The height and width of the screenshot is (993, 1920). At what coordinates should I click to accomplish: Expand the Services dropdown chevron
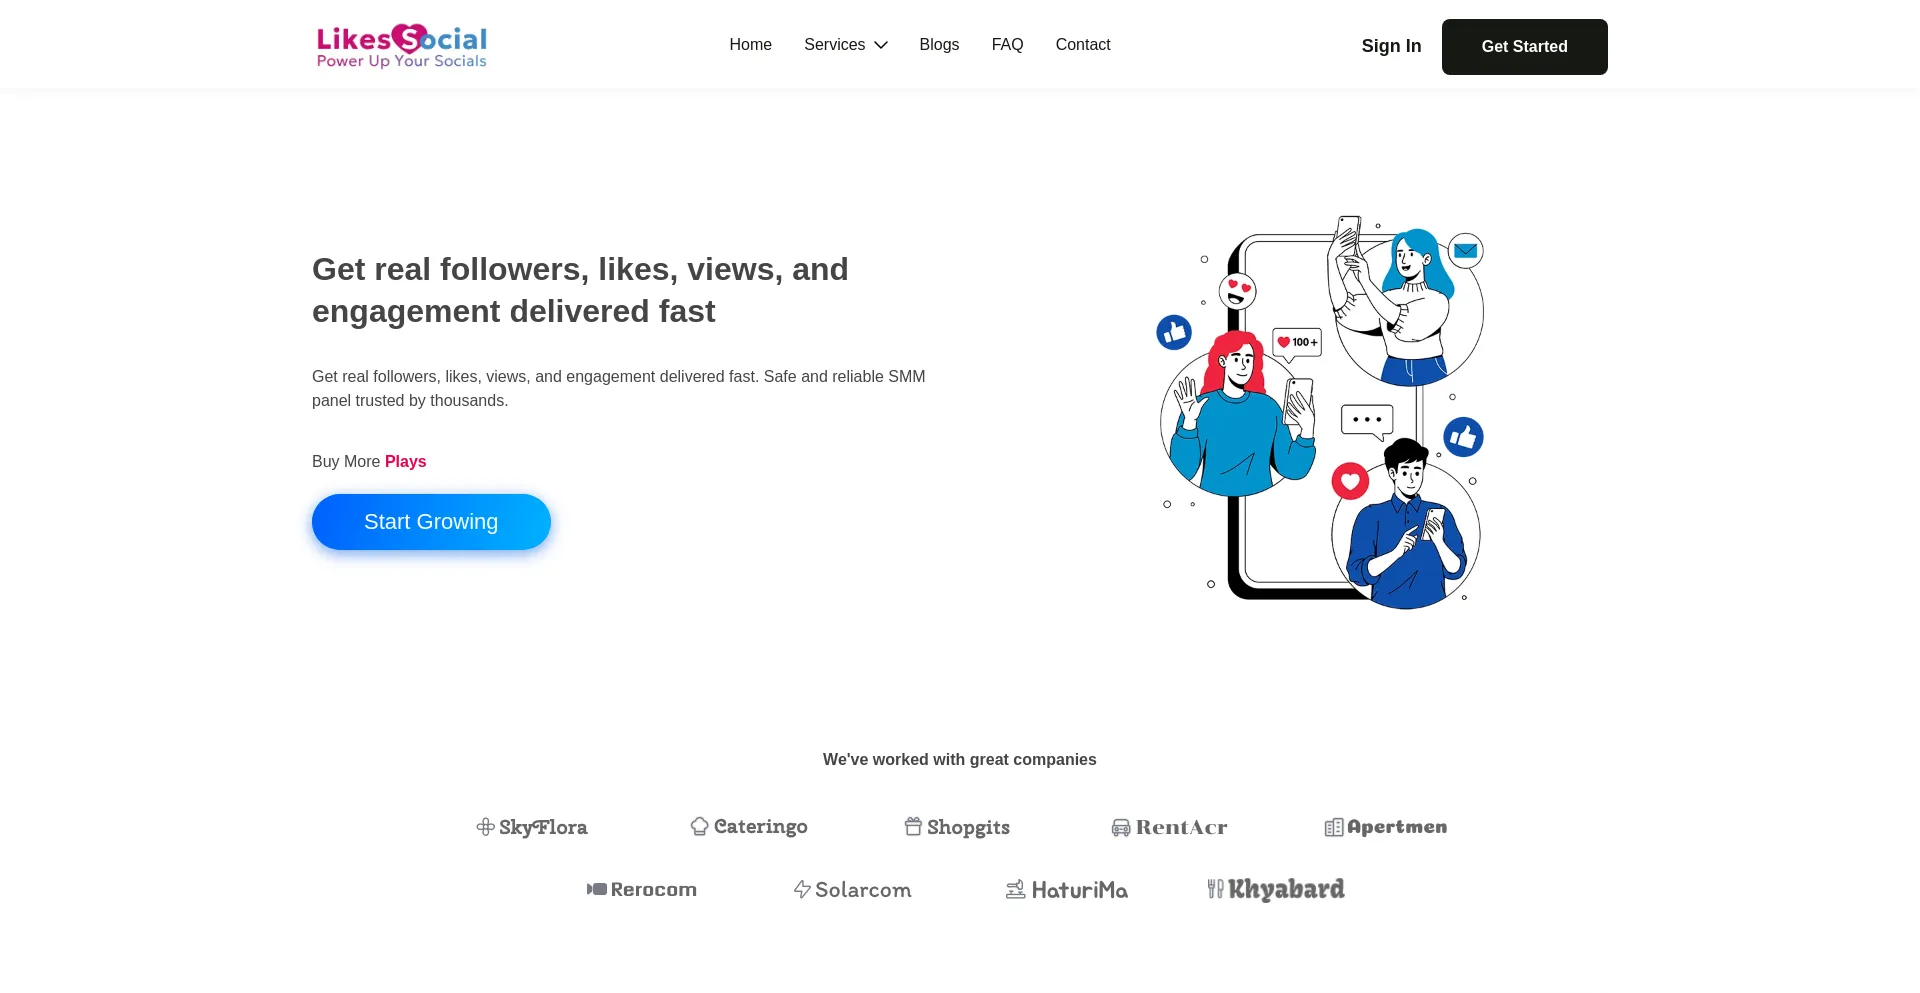pos(881,45)
